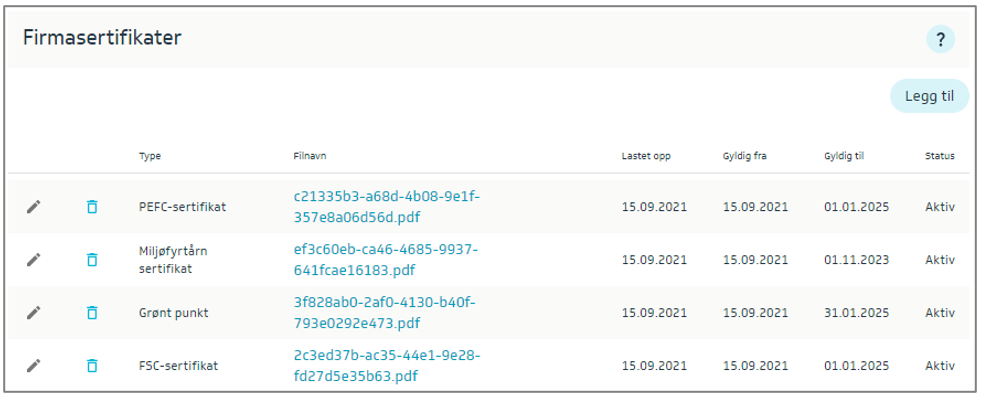The height and width of the screenshot is (398, 982).
Task: Open Miljøfyrtårn file ef3c60eb-ca46 pdf link
Action: click(x=386, y=260)
